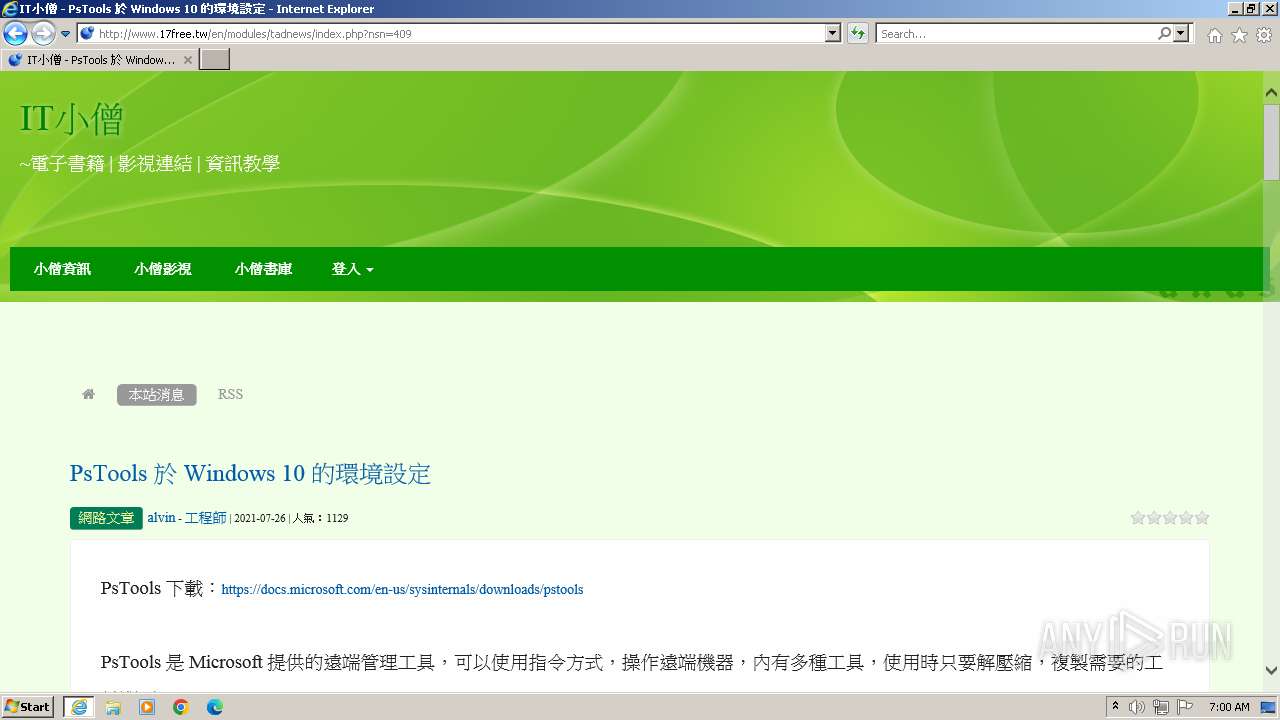Viewport: 1280px width, 720px height.
Task: Open File Explorer from the taskbar
Action: pos(113,707)
